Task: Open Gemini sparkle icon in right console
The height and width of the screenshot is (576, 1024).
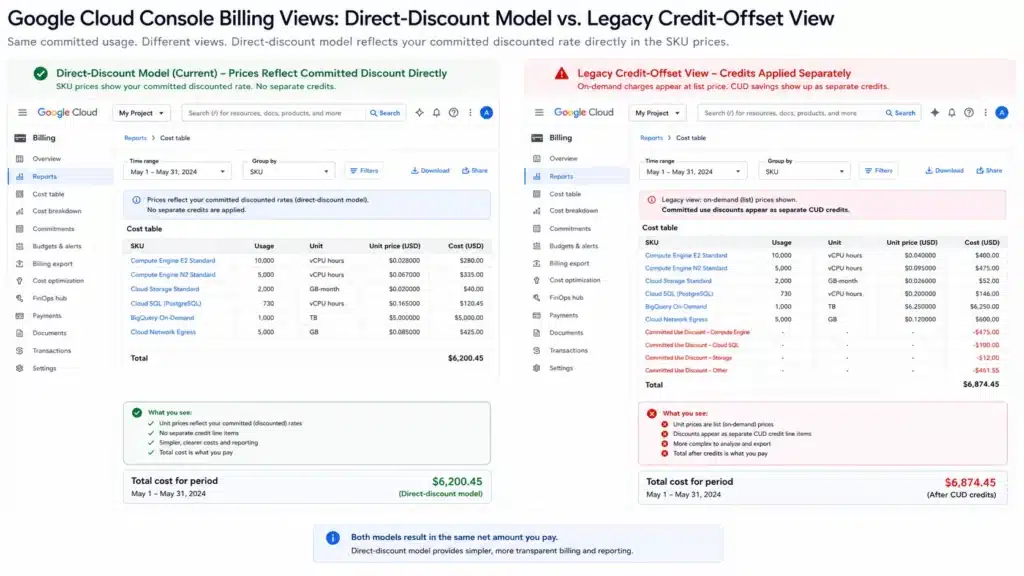Action: (935, 112)
